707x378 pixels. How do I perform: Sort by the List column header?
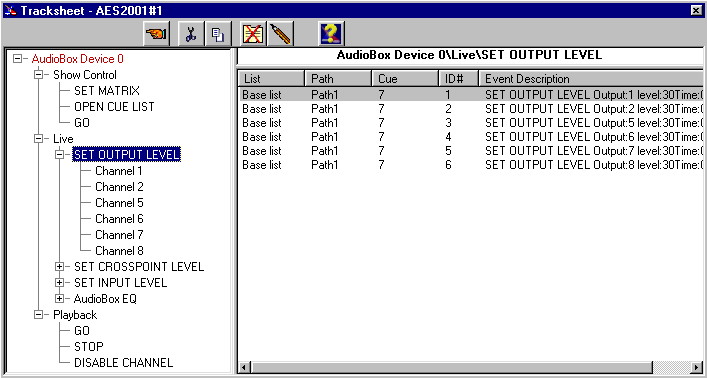pos(271,79)
